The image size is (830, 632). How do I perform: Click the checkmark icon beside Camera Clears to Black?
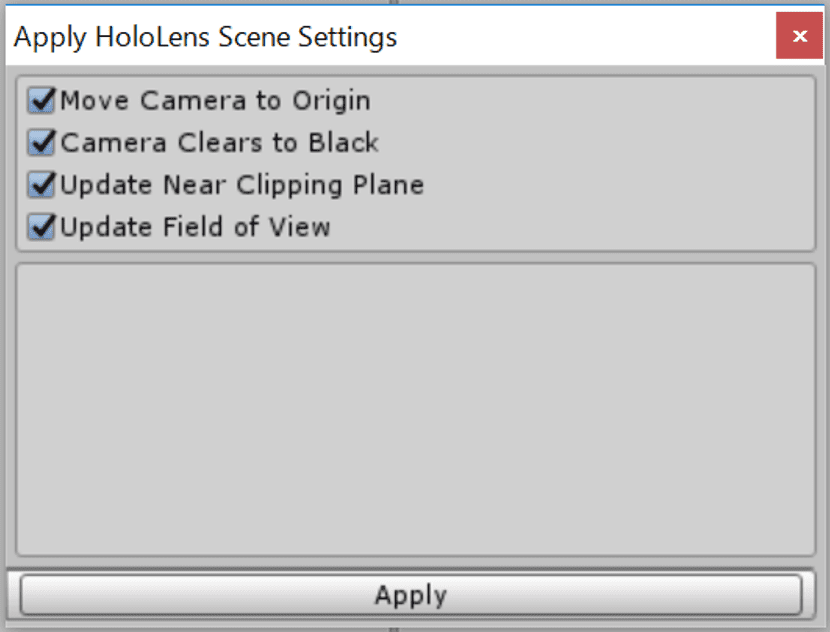[x=42, y=141]
